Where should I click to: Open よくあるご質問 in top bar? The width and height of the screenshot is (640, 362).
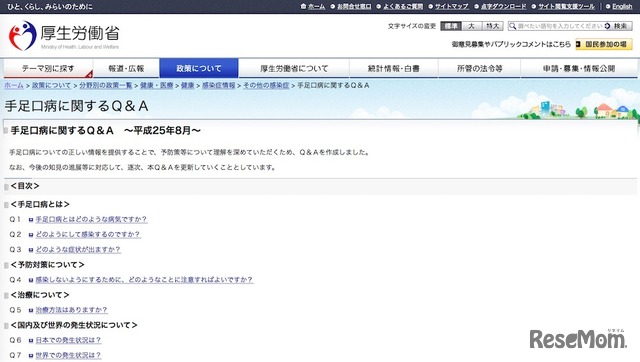pos(403,7)
